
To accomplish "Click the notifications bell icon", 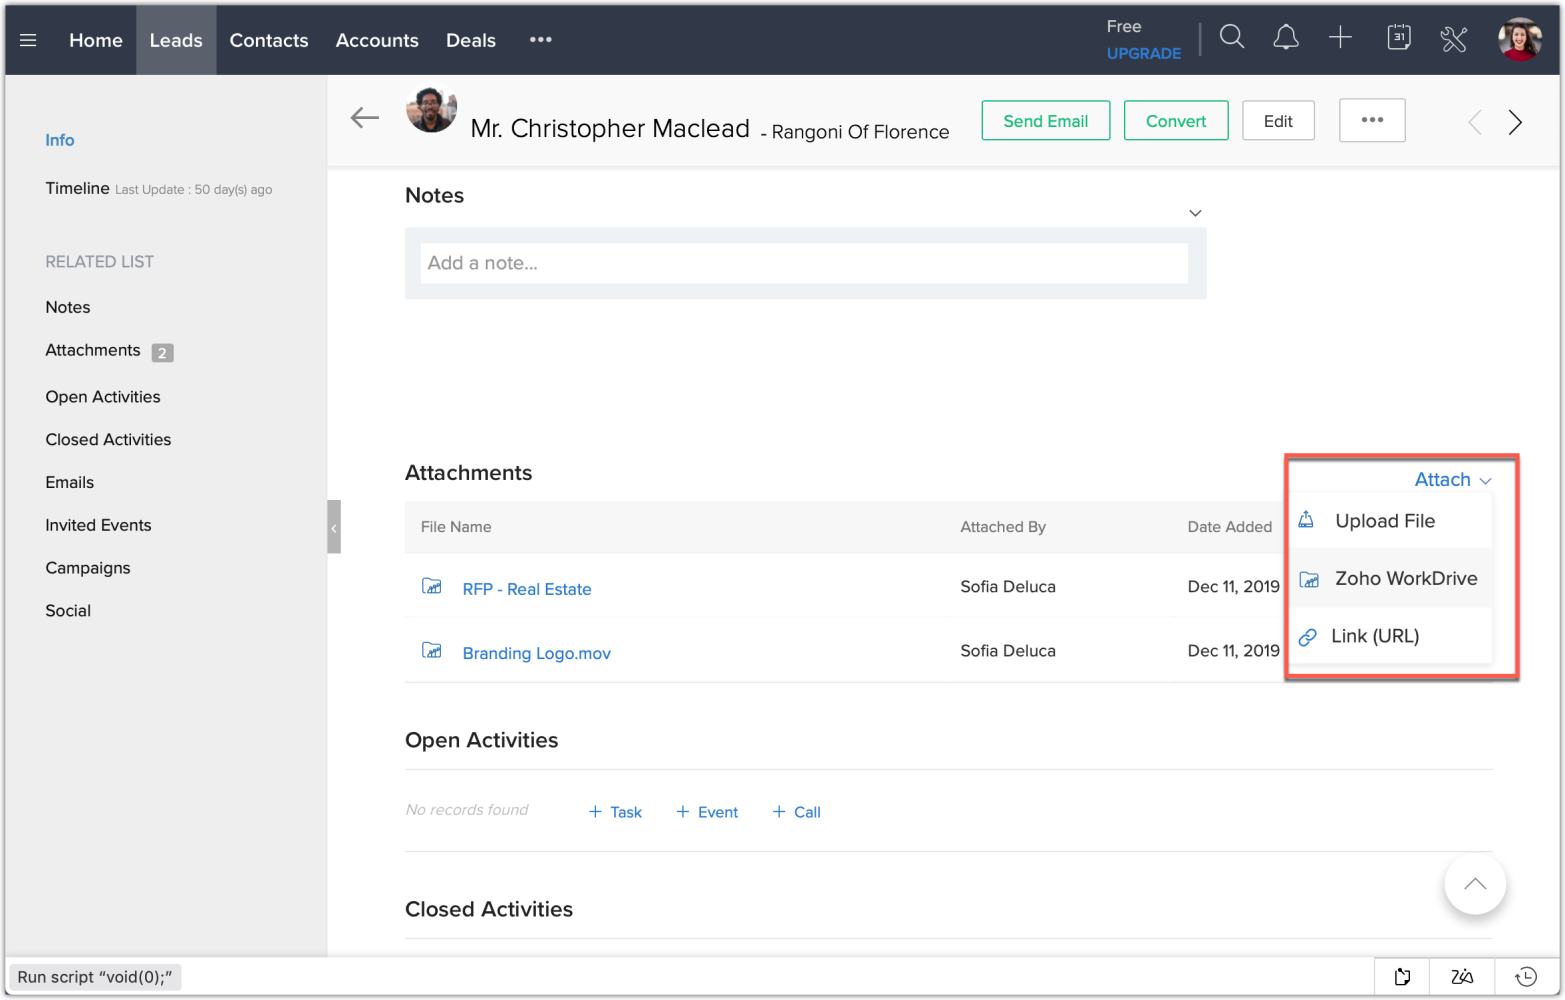I will (1286, 36).
